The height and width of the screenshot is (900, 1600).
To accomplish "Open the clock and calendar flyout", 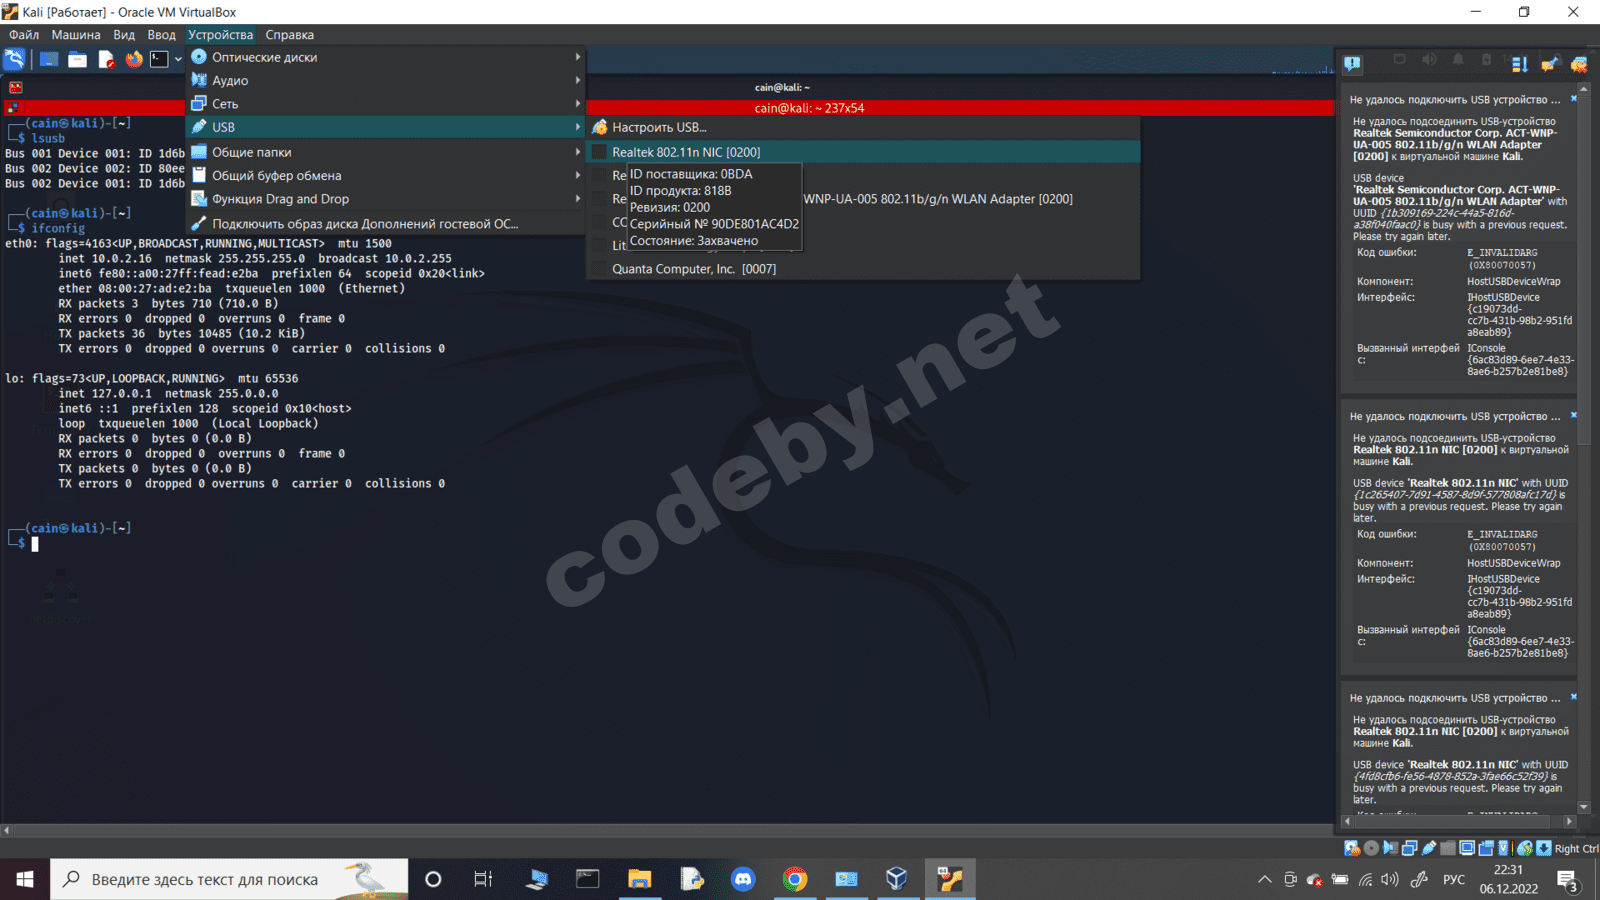I will click(1509, 879).
